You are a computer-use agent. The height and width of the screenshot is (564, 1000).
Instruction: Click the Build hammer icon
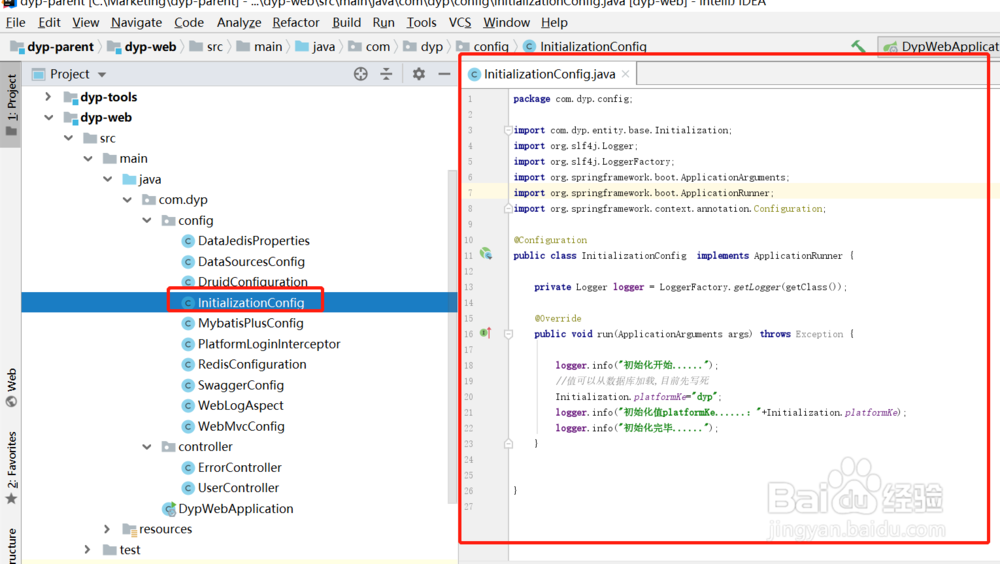pos(858,46)
